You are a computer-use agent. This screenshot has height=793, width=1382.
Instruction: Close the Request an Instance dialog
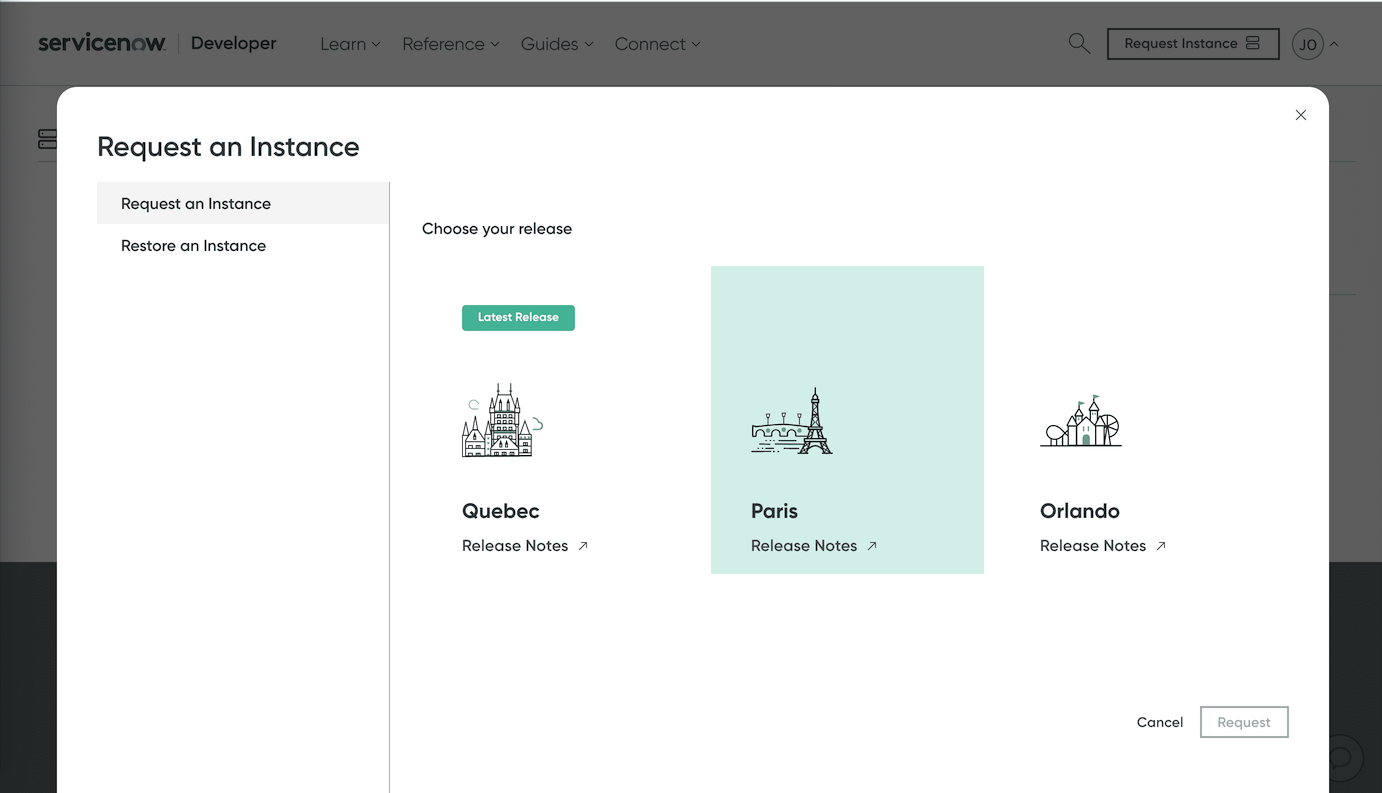1300,115
